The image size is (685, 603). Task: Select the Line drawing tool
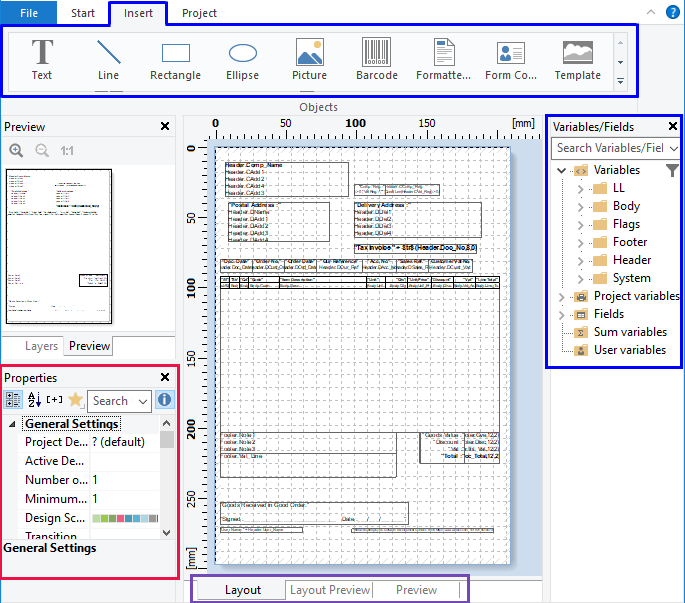point(108,59)
